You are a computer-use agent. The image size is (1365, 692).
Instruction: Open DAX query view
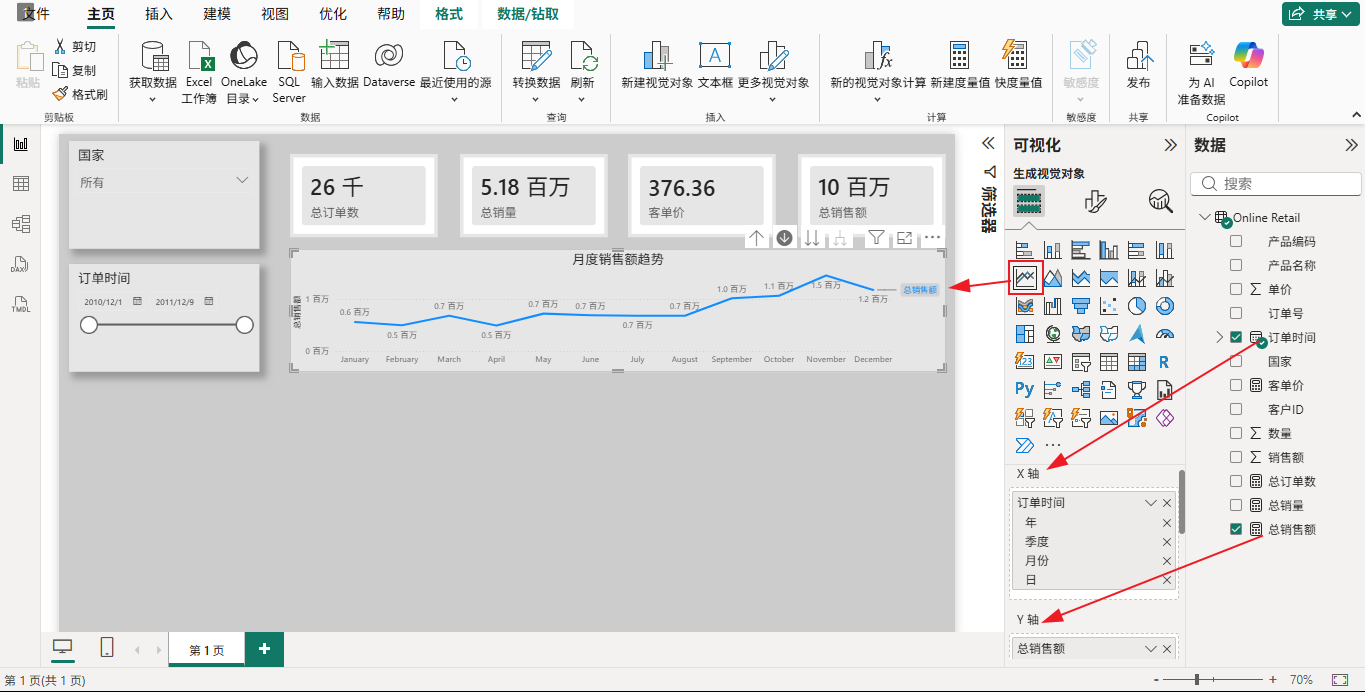click(20, 264)
